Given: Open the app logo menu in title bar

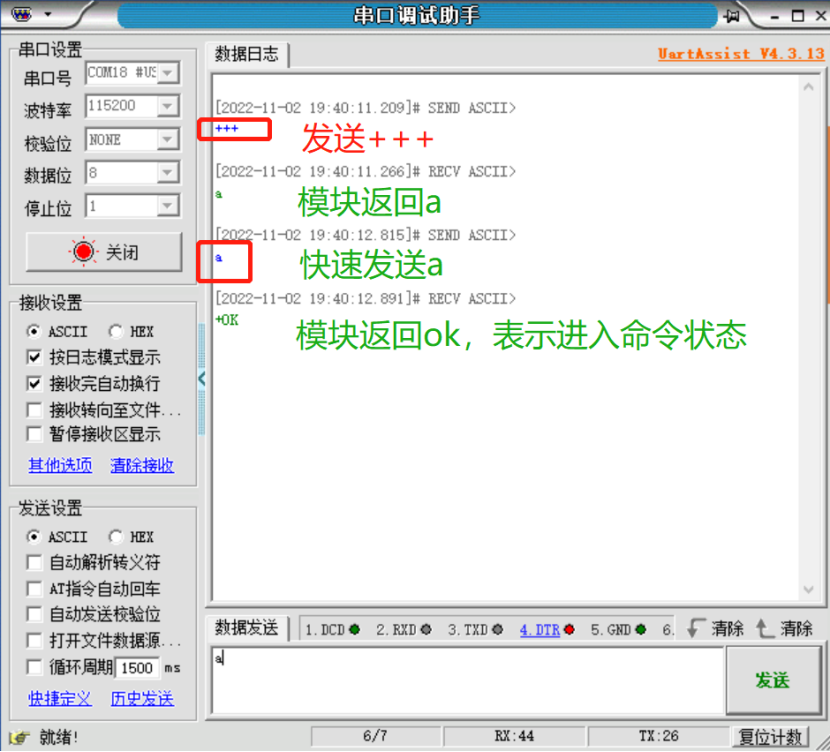Looking at the screenshot, I should (x=21, y=14).
